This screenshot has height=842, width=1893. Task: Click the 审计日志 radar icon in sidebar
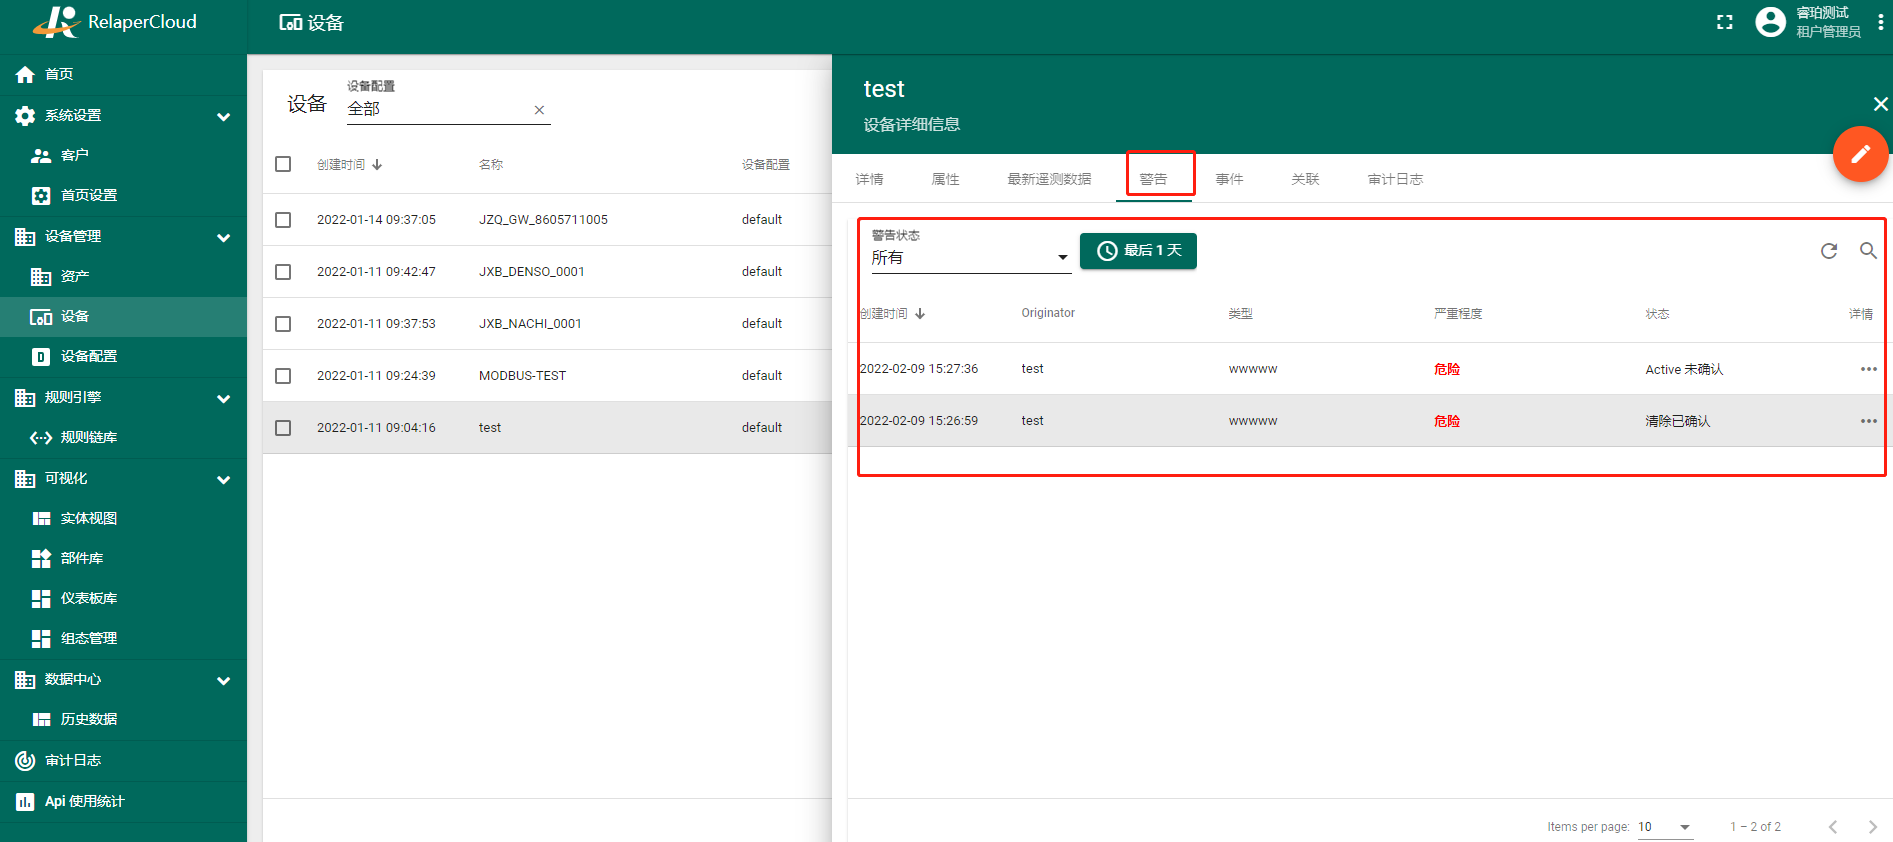25,761
